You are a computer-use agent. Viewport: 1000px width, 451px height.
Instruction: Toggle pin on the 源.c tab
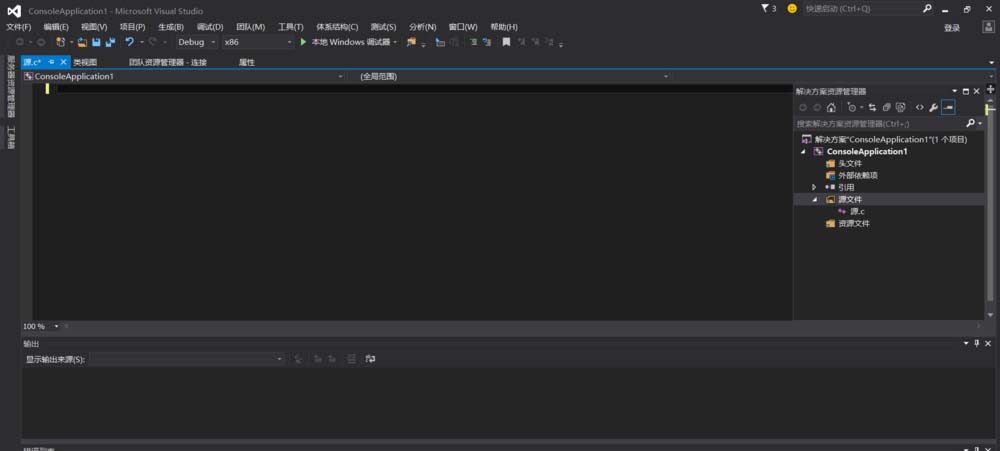point(51,62)
